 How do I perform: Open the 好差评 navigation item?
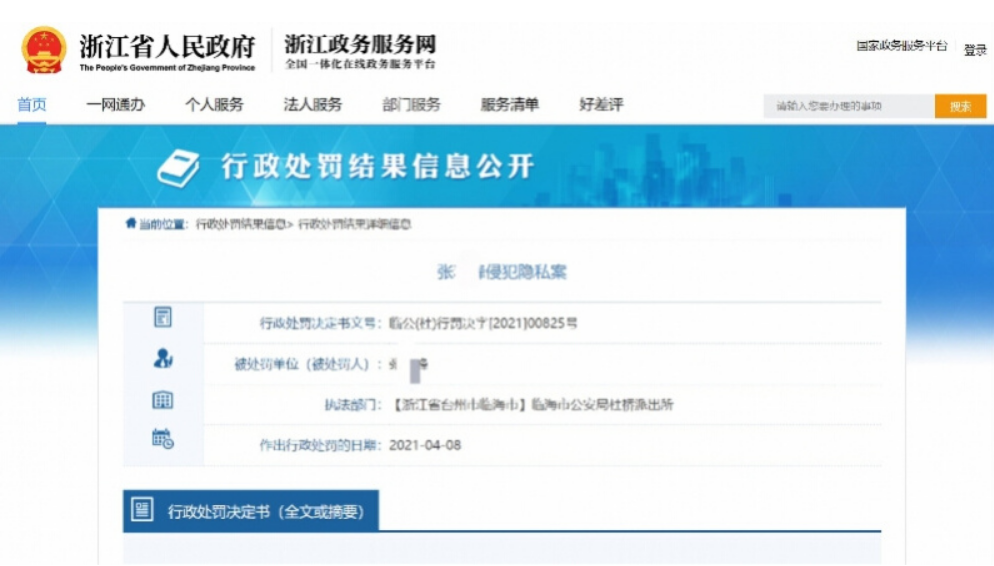click(x=601, y=105)
